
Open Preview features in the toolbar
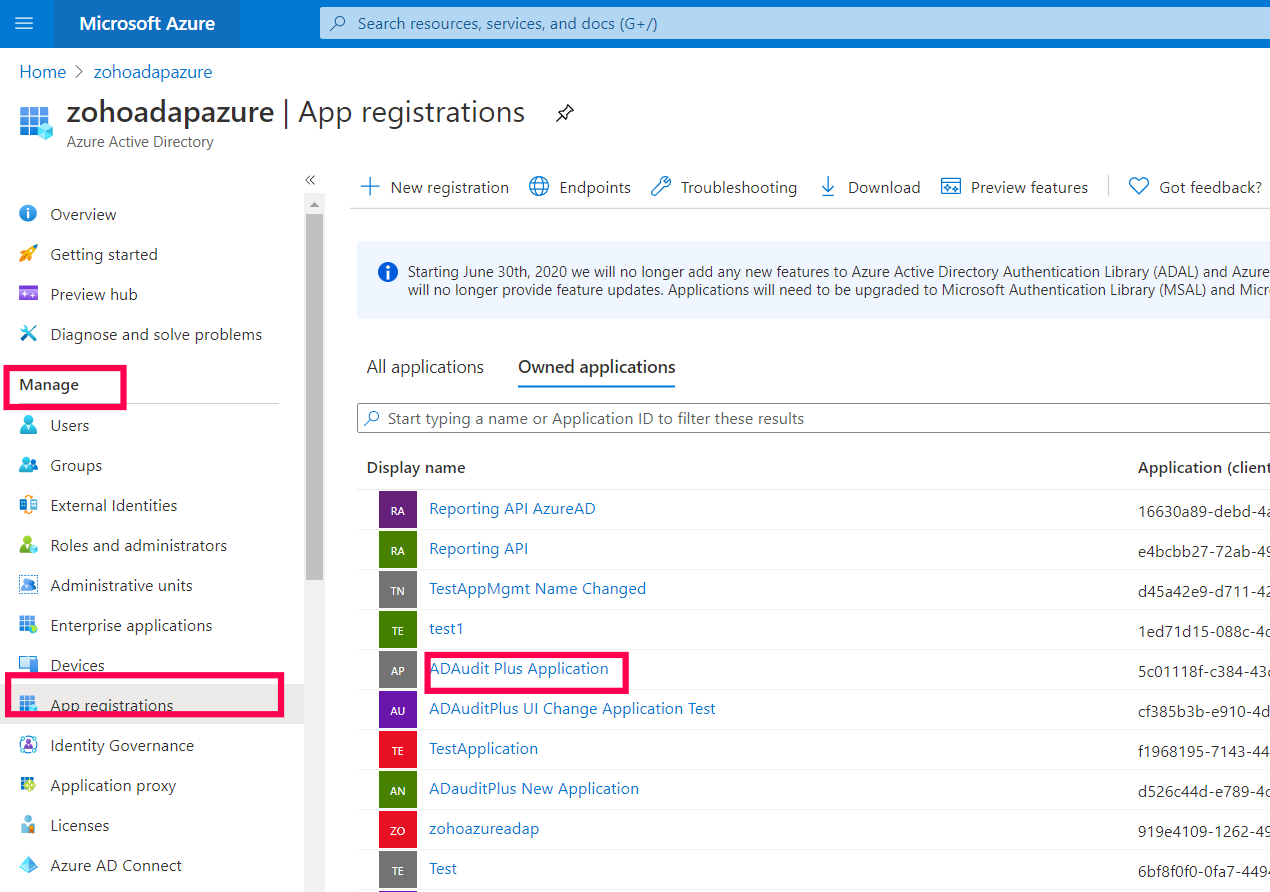pyautogui.click(x=1015, y=187)
